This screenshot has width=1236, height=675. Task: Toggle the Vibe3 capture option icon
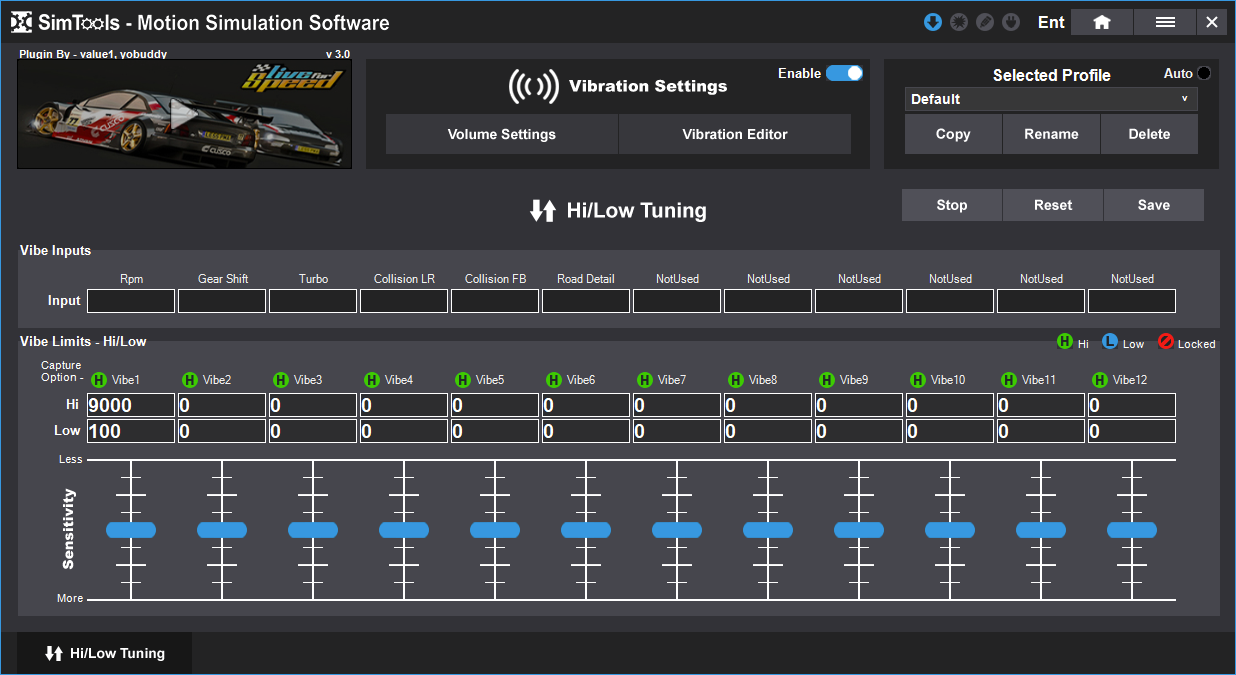click(281, 380)
